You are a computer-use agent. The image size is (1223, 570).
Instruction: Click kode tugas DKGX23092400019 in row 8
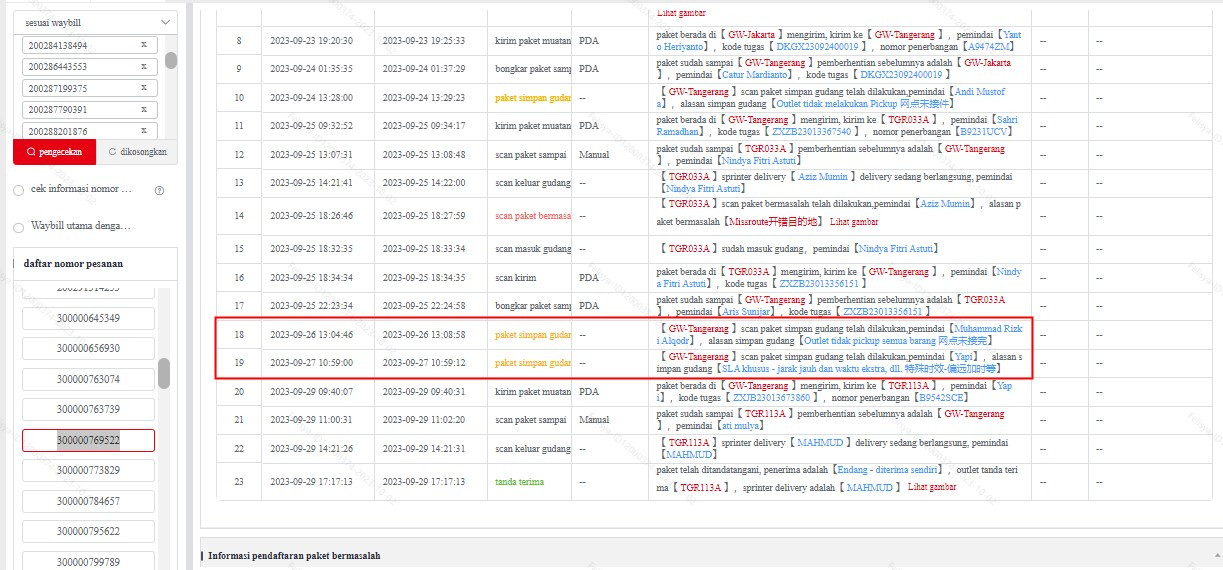coord(818,47)
